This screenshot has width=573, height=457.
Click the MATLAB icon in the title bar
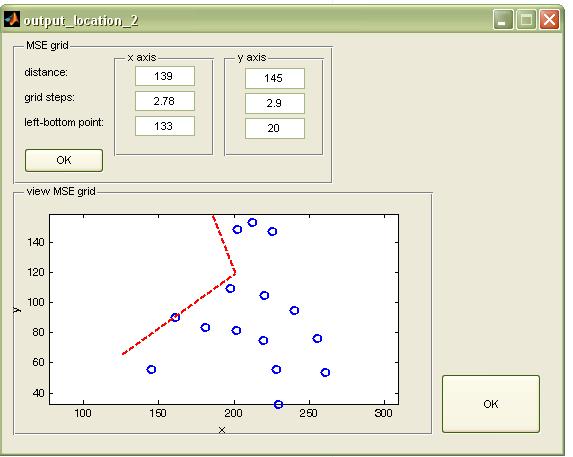pos(12,19)
